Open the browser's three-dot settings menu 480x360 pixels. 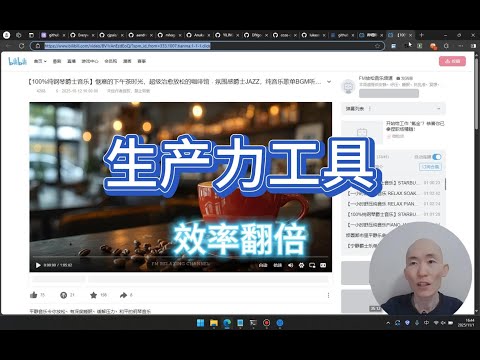point(461,46)
